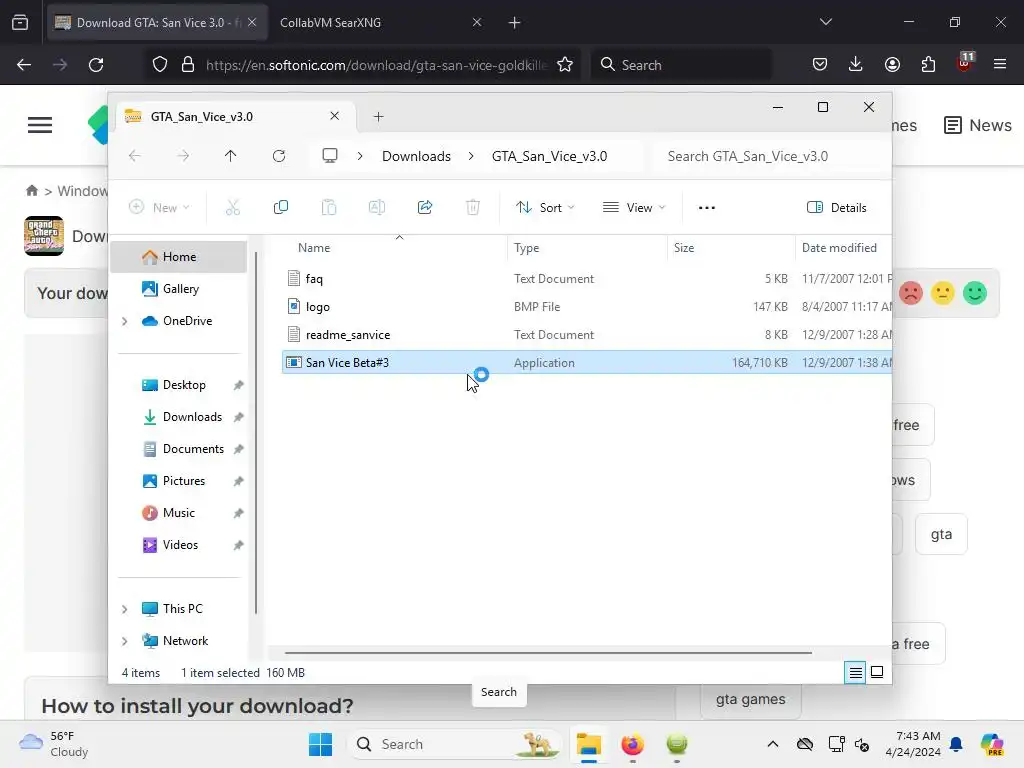Add a new File Explorer tab
The image size is (1024, 768).
coord(379,117)
